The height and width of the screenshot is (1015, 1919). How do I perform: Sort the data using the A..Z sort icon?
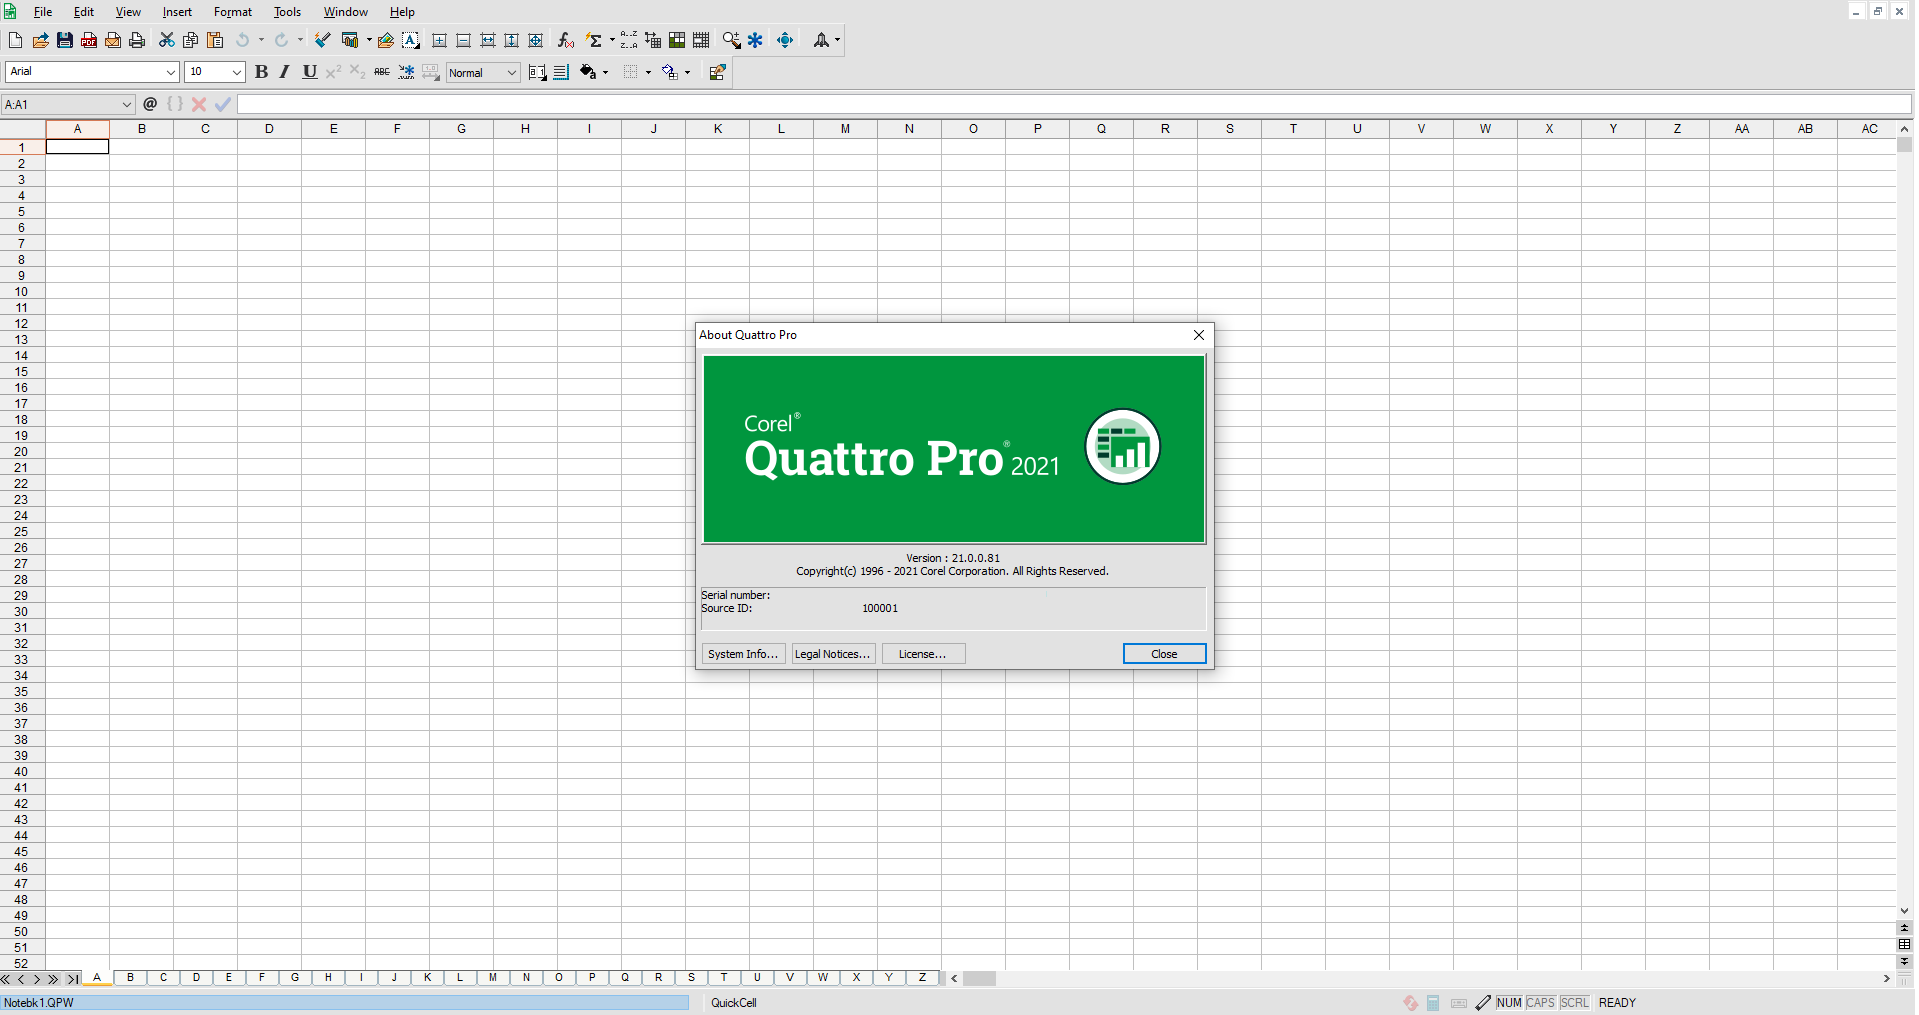click(x=629, y=40)
